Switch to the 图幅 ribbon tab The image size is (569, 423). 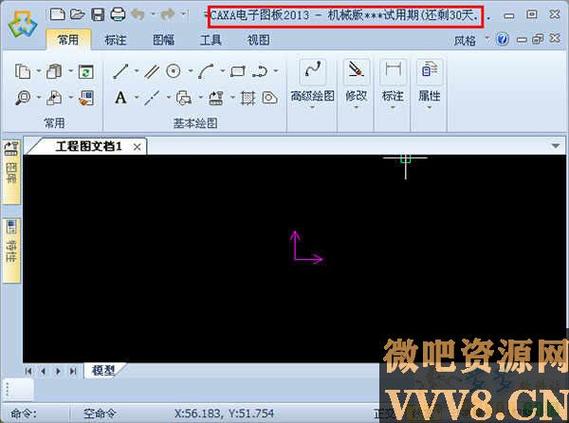pos(163,40)
